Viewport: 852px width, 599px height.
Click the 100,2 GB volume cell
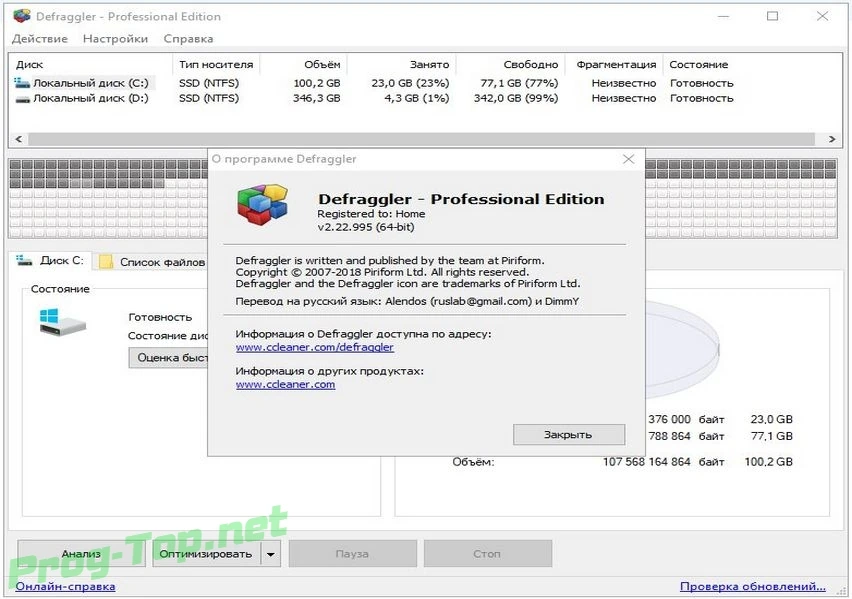tap(317, 83)
